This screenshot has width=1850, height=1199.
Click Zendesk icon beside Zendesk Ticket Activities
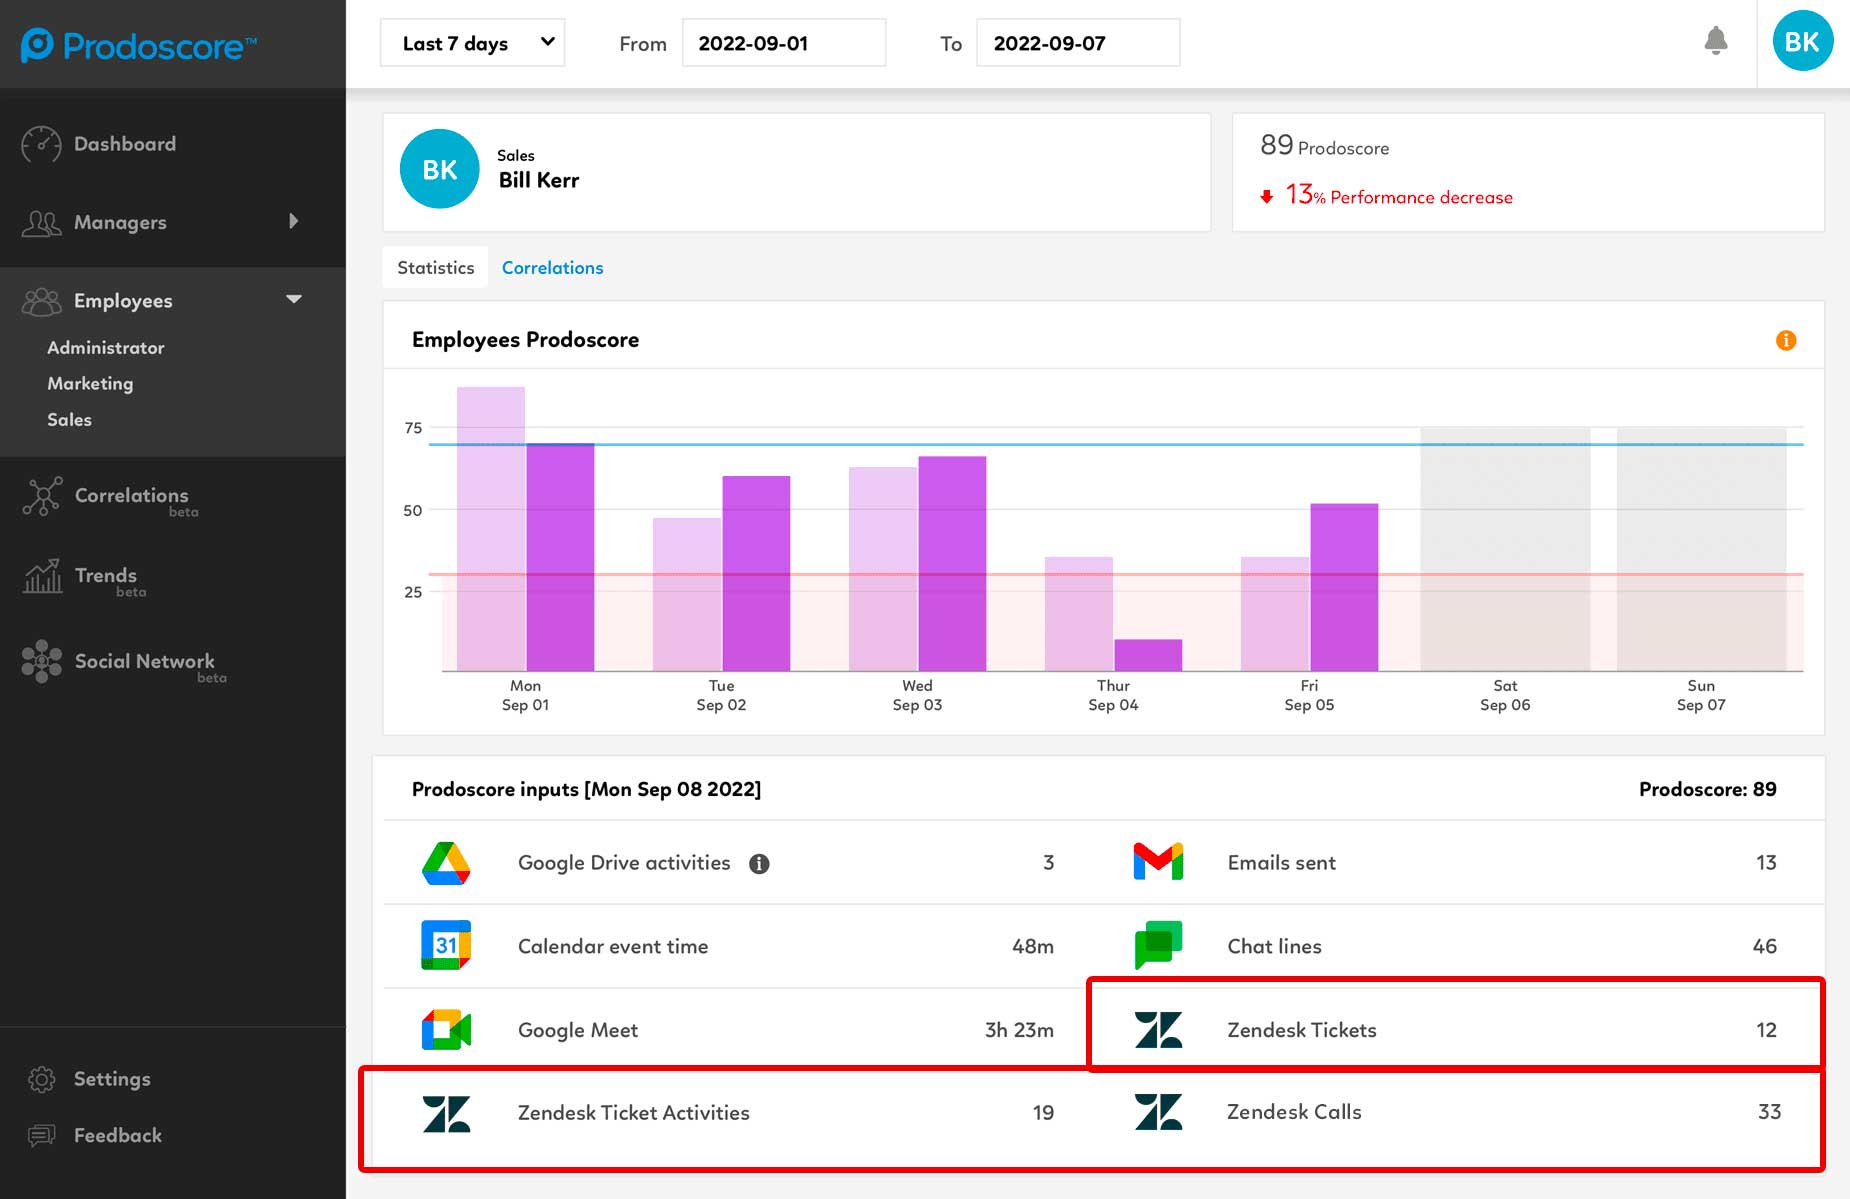tap(446, 1113)
